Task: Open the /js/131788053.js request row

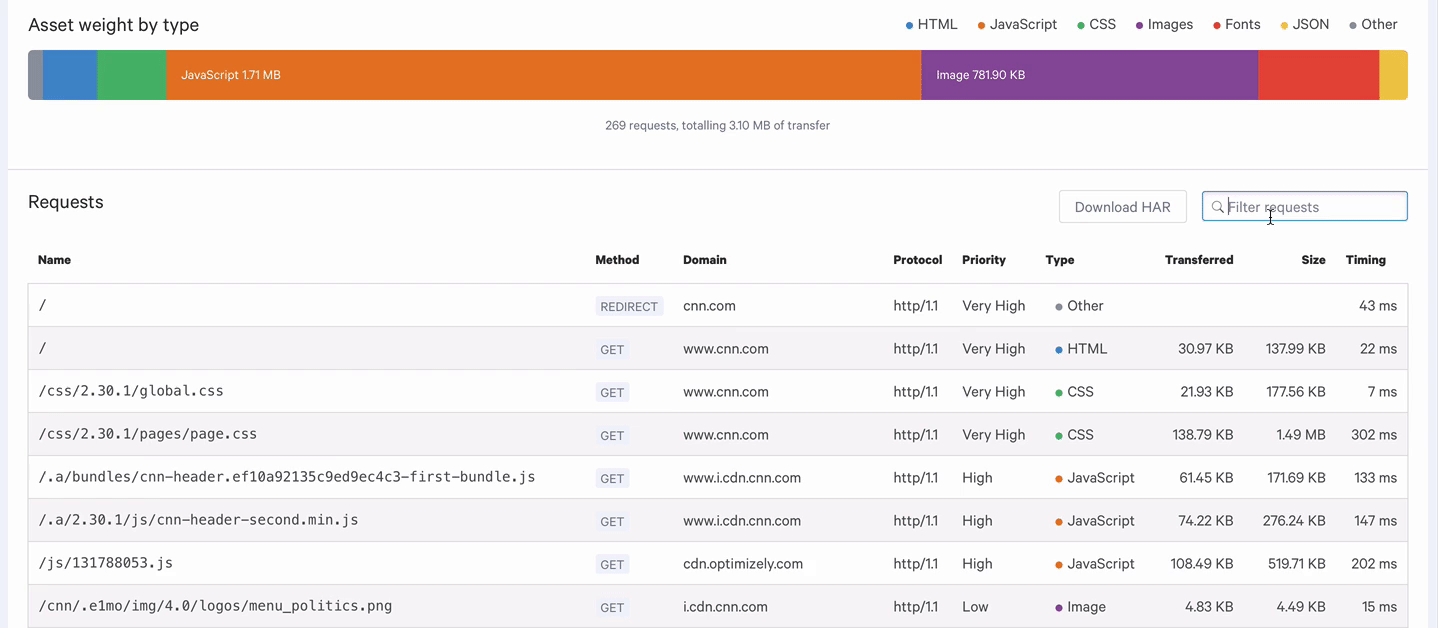Action: tap(717, 564)
